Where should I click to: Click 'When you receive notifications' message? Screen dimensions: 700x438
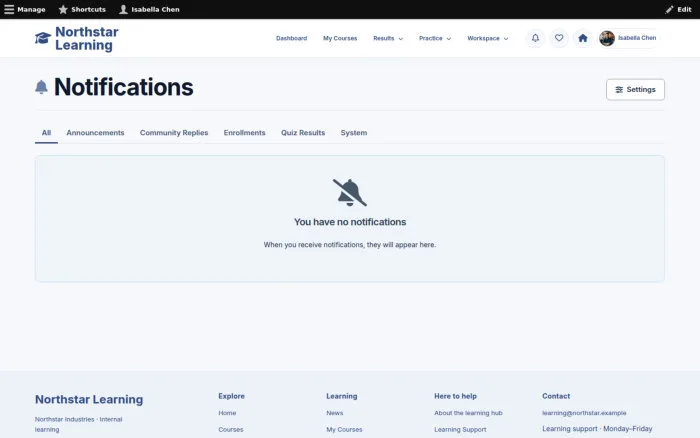pyautogui.click(x=350, y=245)
